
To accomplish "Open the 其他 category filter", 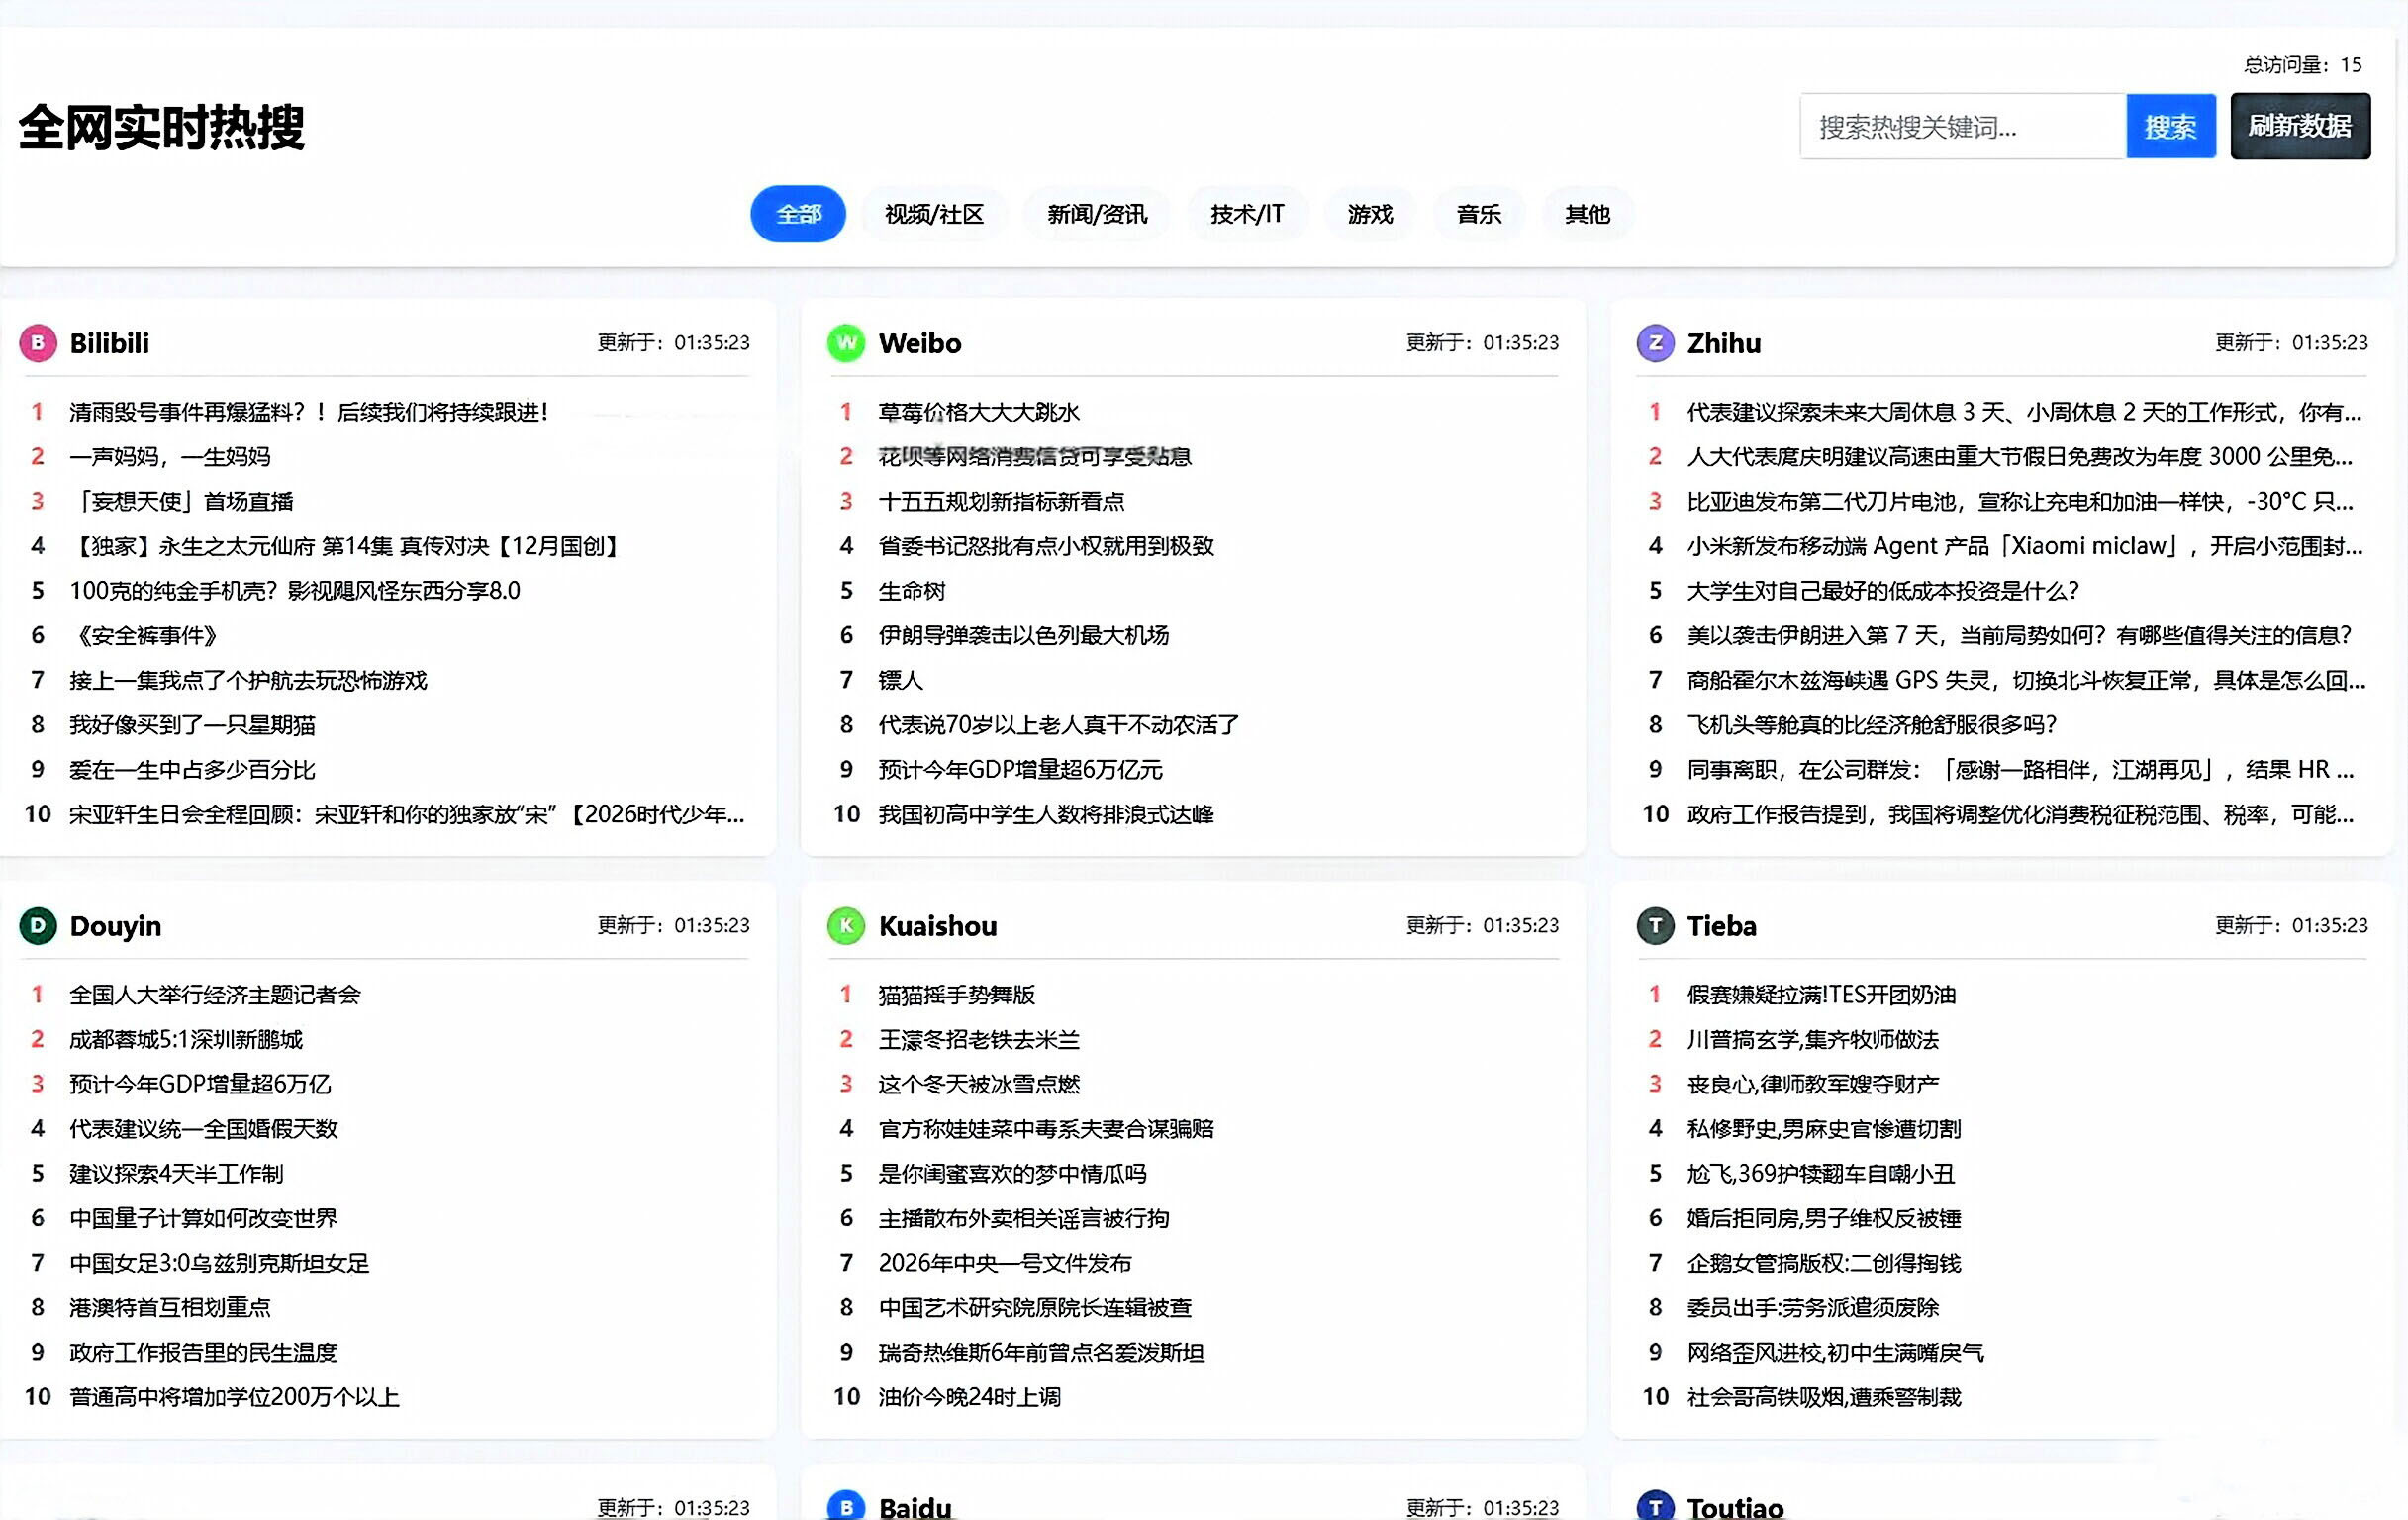I will click(x=1588, y=214).
